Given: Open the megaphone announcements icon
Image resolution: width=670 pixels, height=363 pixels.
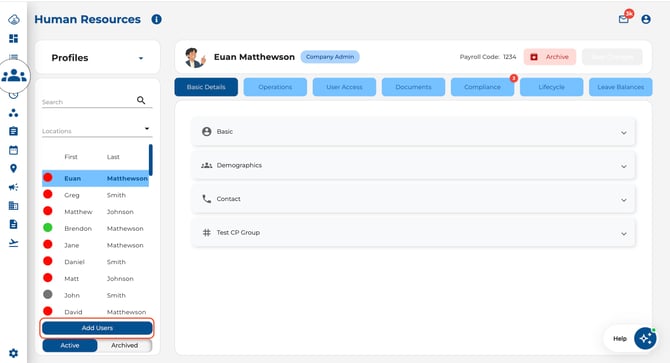Looking at the screenshot, I should [13, 187].
